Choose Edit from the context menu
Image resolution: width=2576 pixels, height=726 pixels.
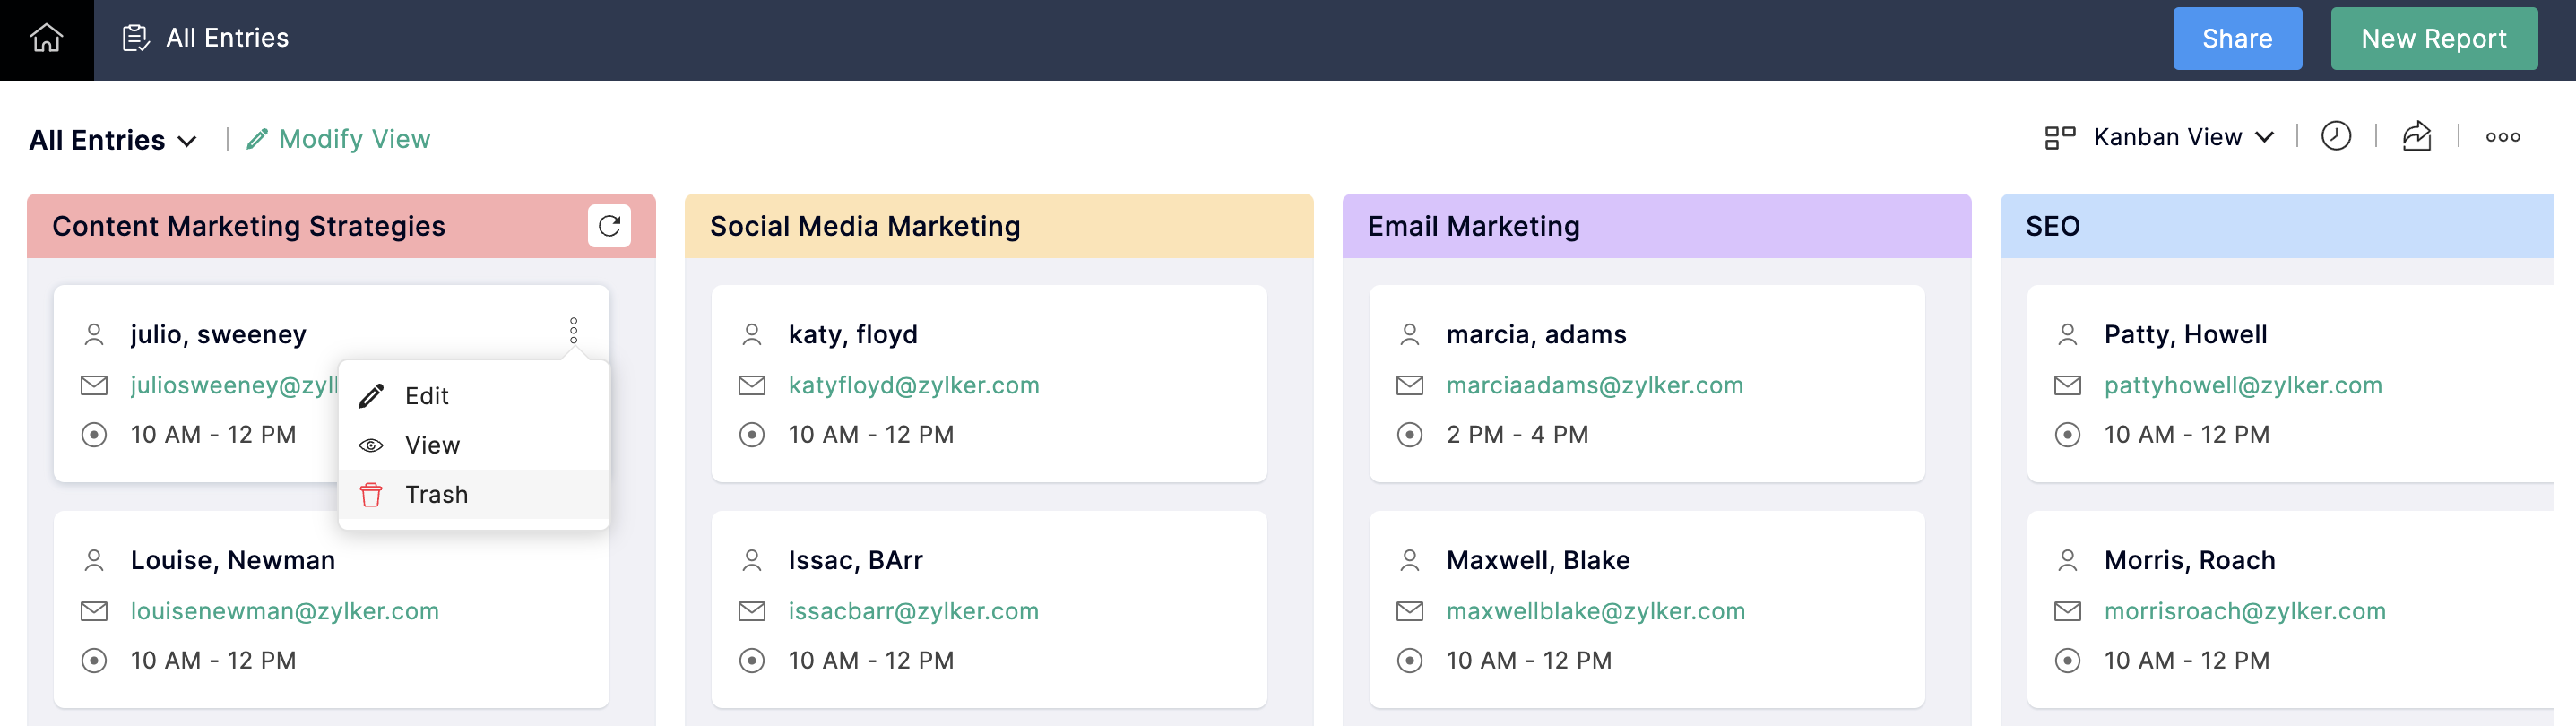tap(427, 396)
